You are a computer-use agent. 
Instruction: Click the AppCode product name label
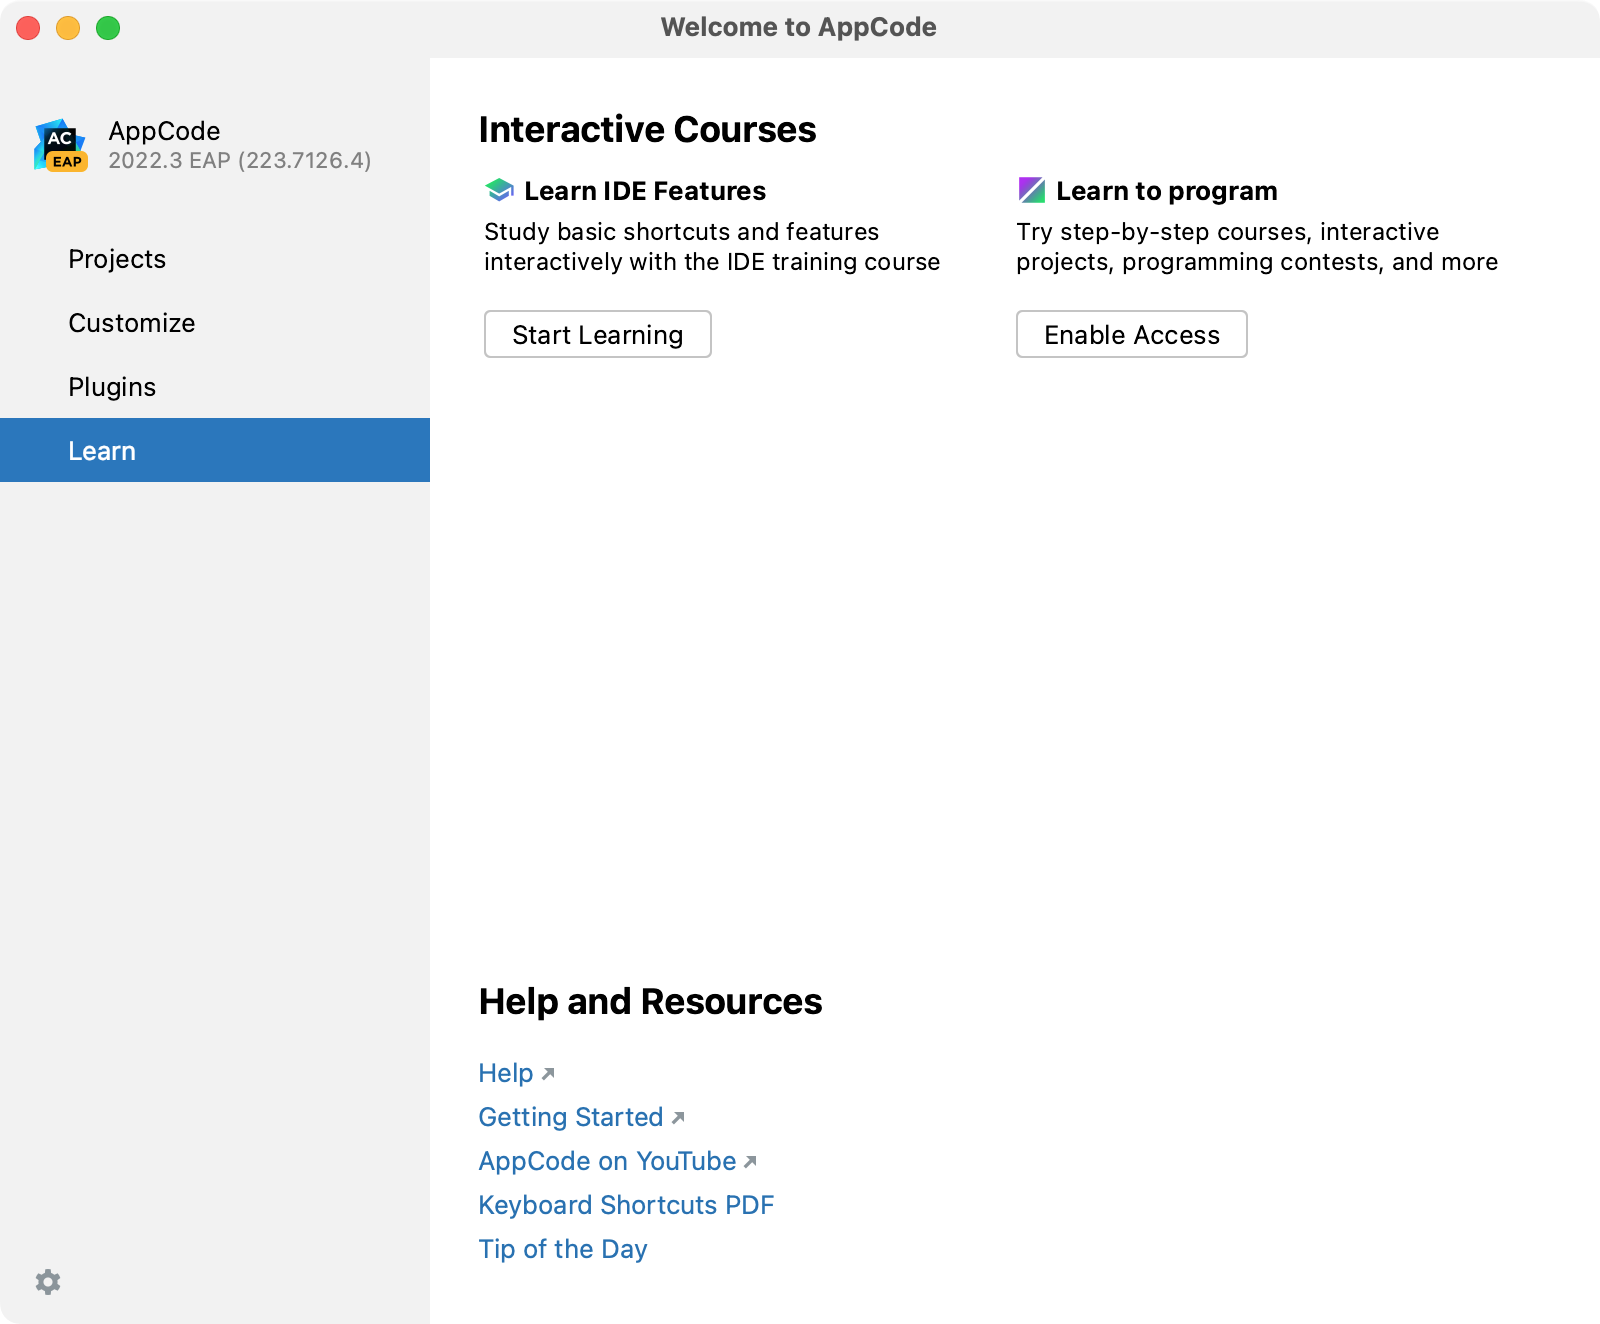164,131
